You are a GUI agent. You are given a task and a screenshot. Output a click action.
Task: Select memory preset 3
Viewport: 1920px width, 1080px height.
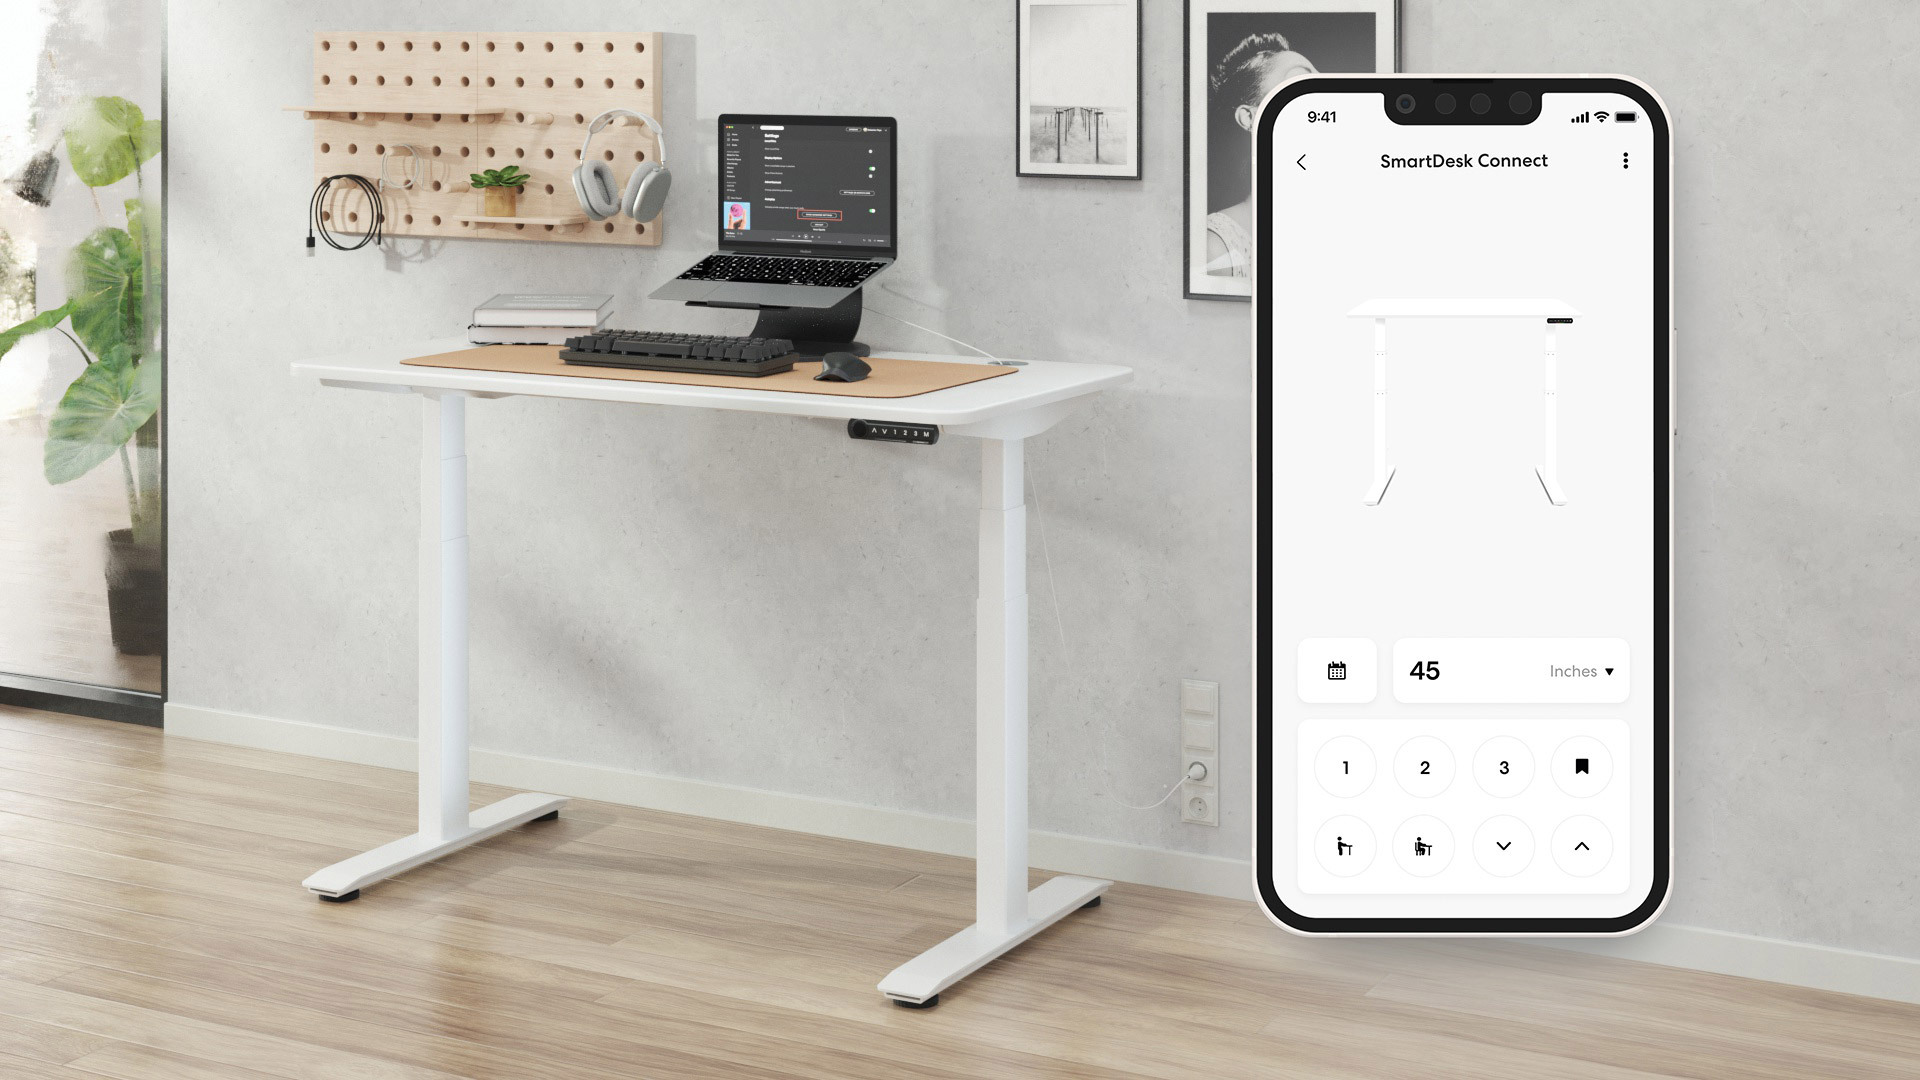(x=1502, y=766)
